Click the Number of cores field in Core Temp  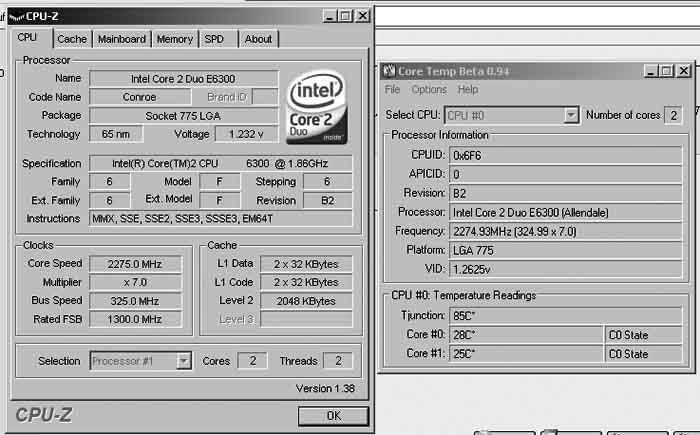pyautogui.click(x=673, y=116)
